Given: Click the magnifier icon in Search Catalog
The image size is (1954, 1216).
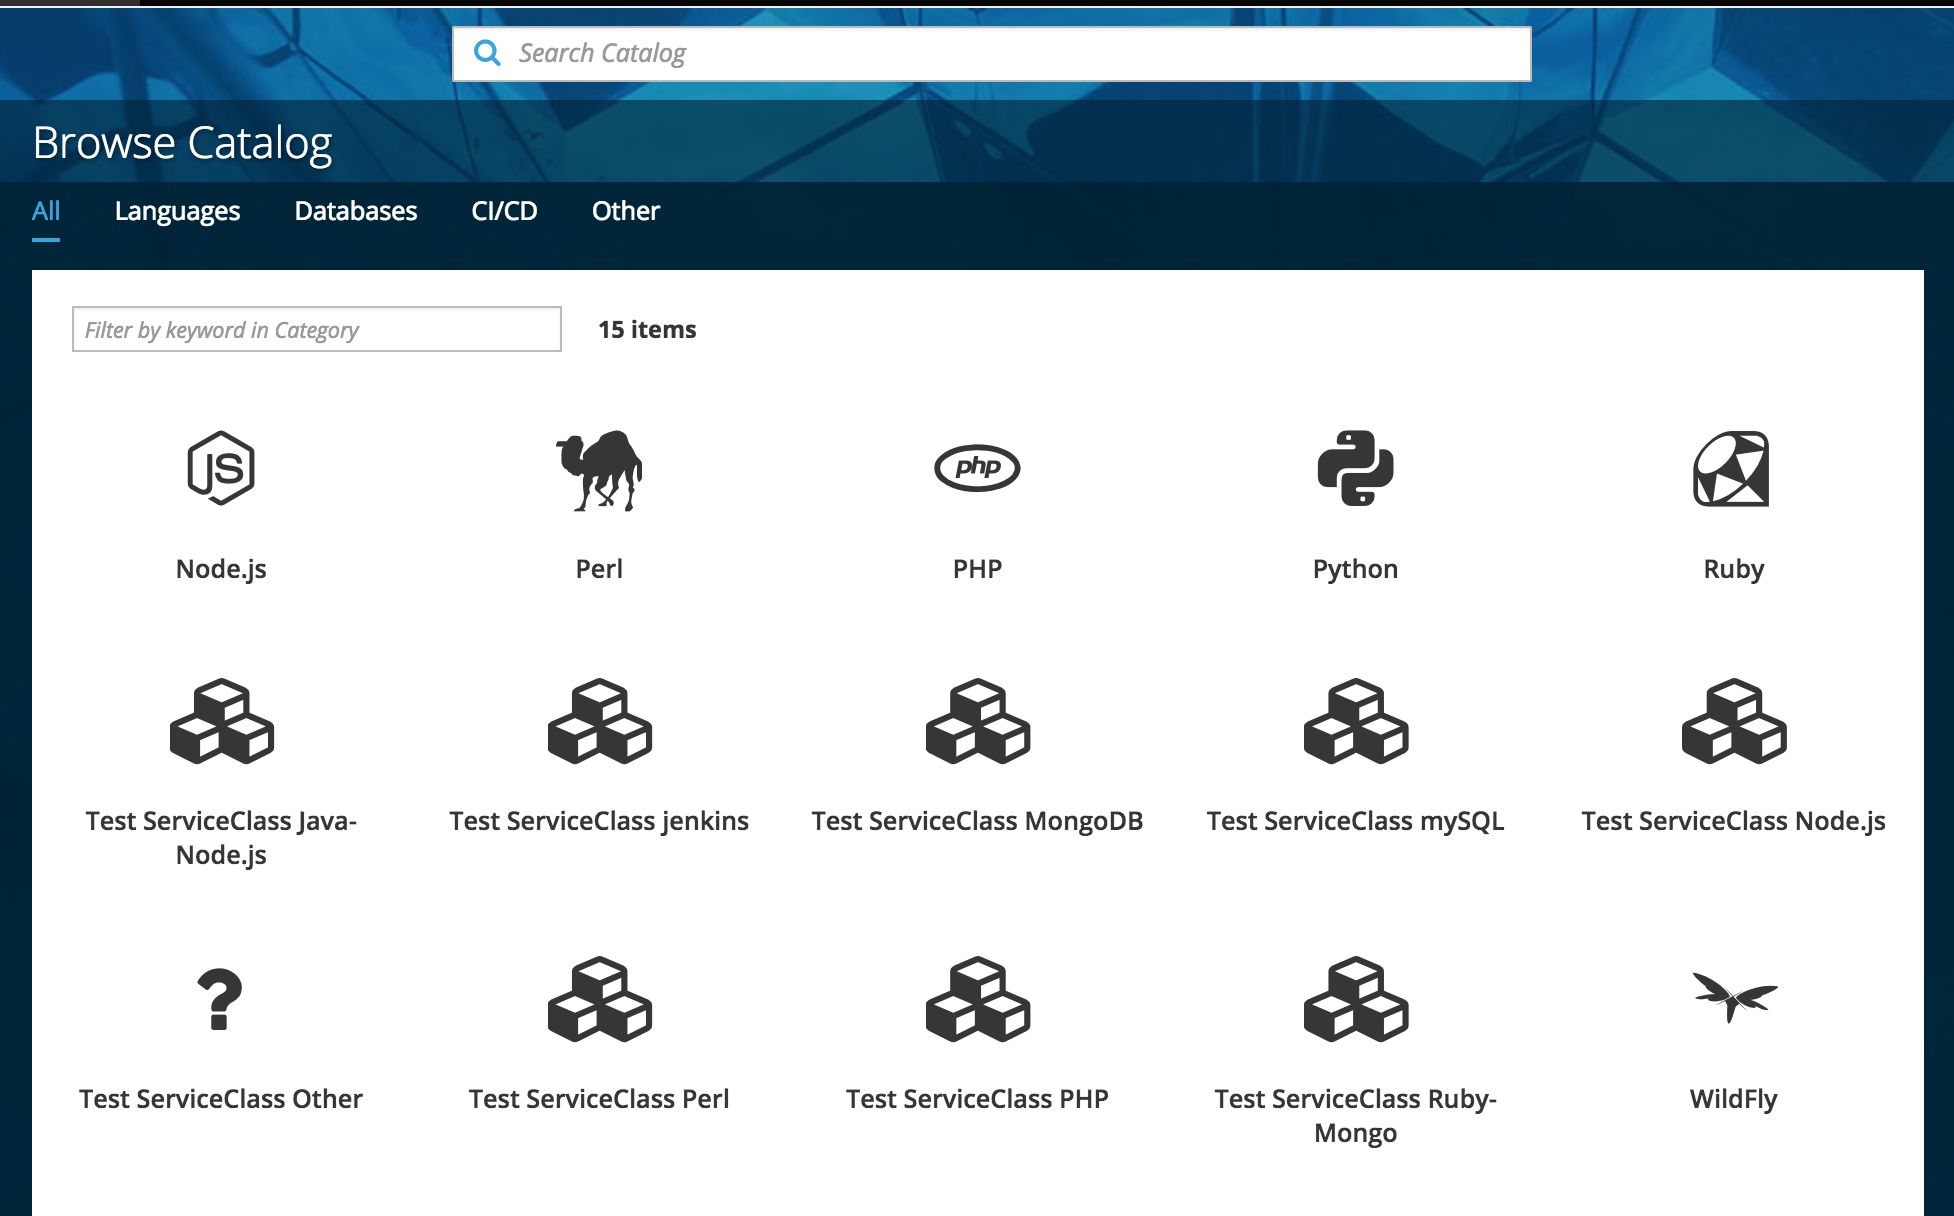Looking at the screenshot, I should pos(487,53).
